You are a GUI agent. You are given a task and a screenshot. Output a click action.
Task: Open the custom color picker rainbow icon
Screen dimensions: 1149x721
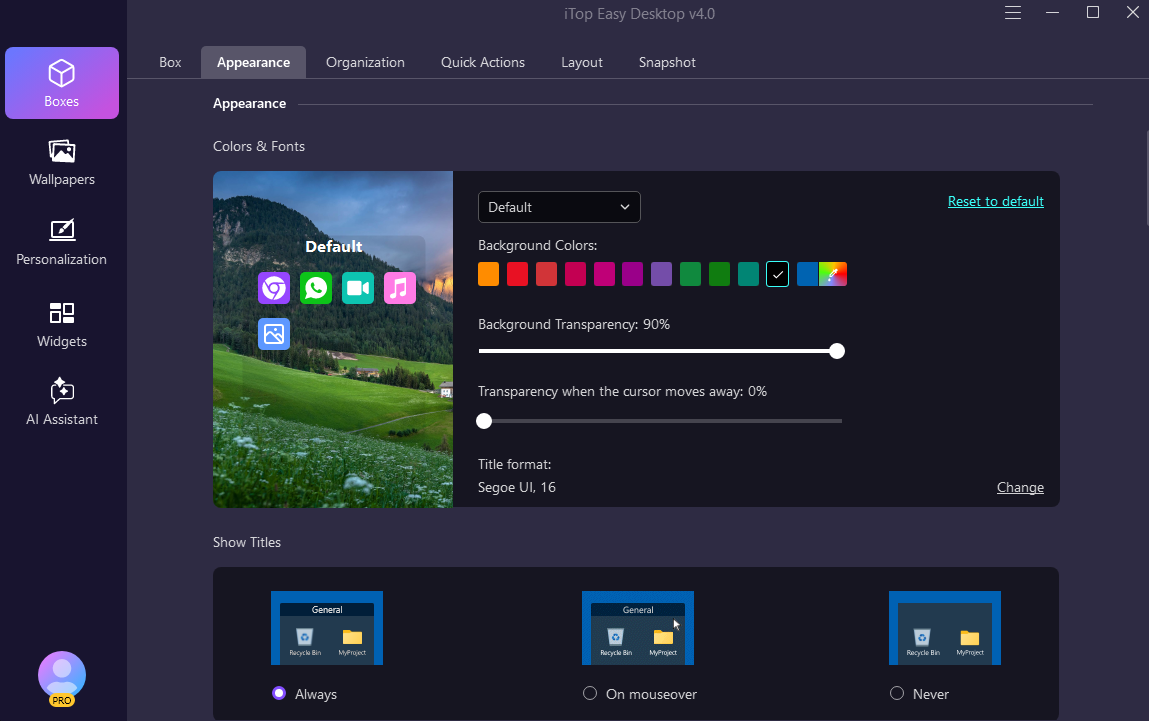[x=833, y=274]
